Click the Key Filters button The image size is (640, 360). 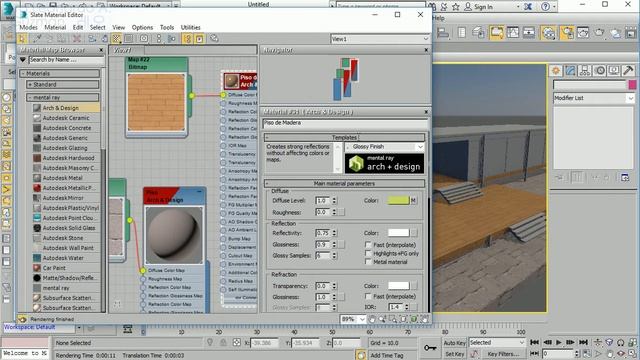pos(503,354)
